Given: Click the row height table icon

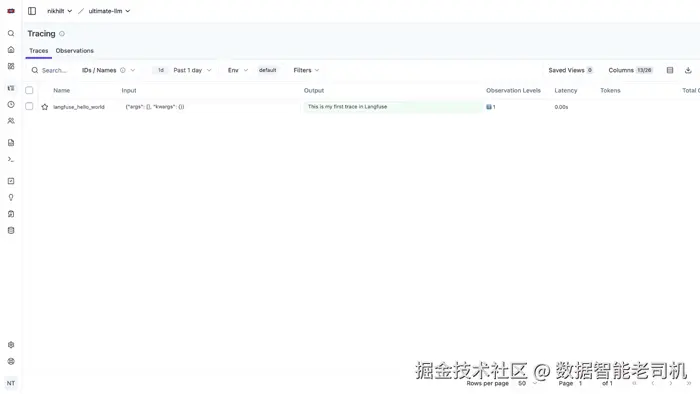Looking at the screenshot, I should click(x=670, y=70).
